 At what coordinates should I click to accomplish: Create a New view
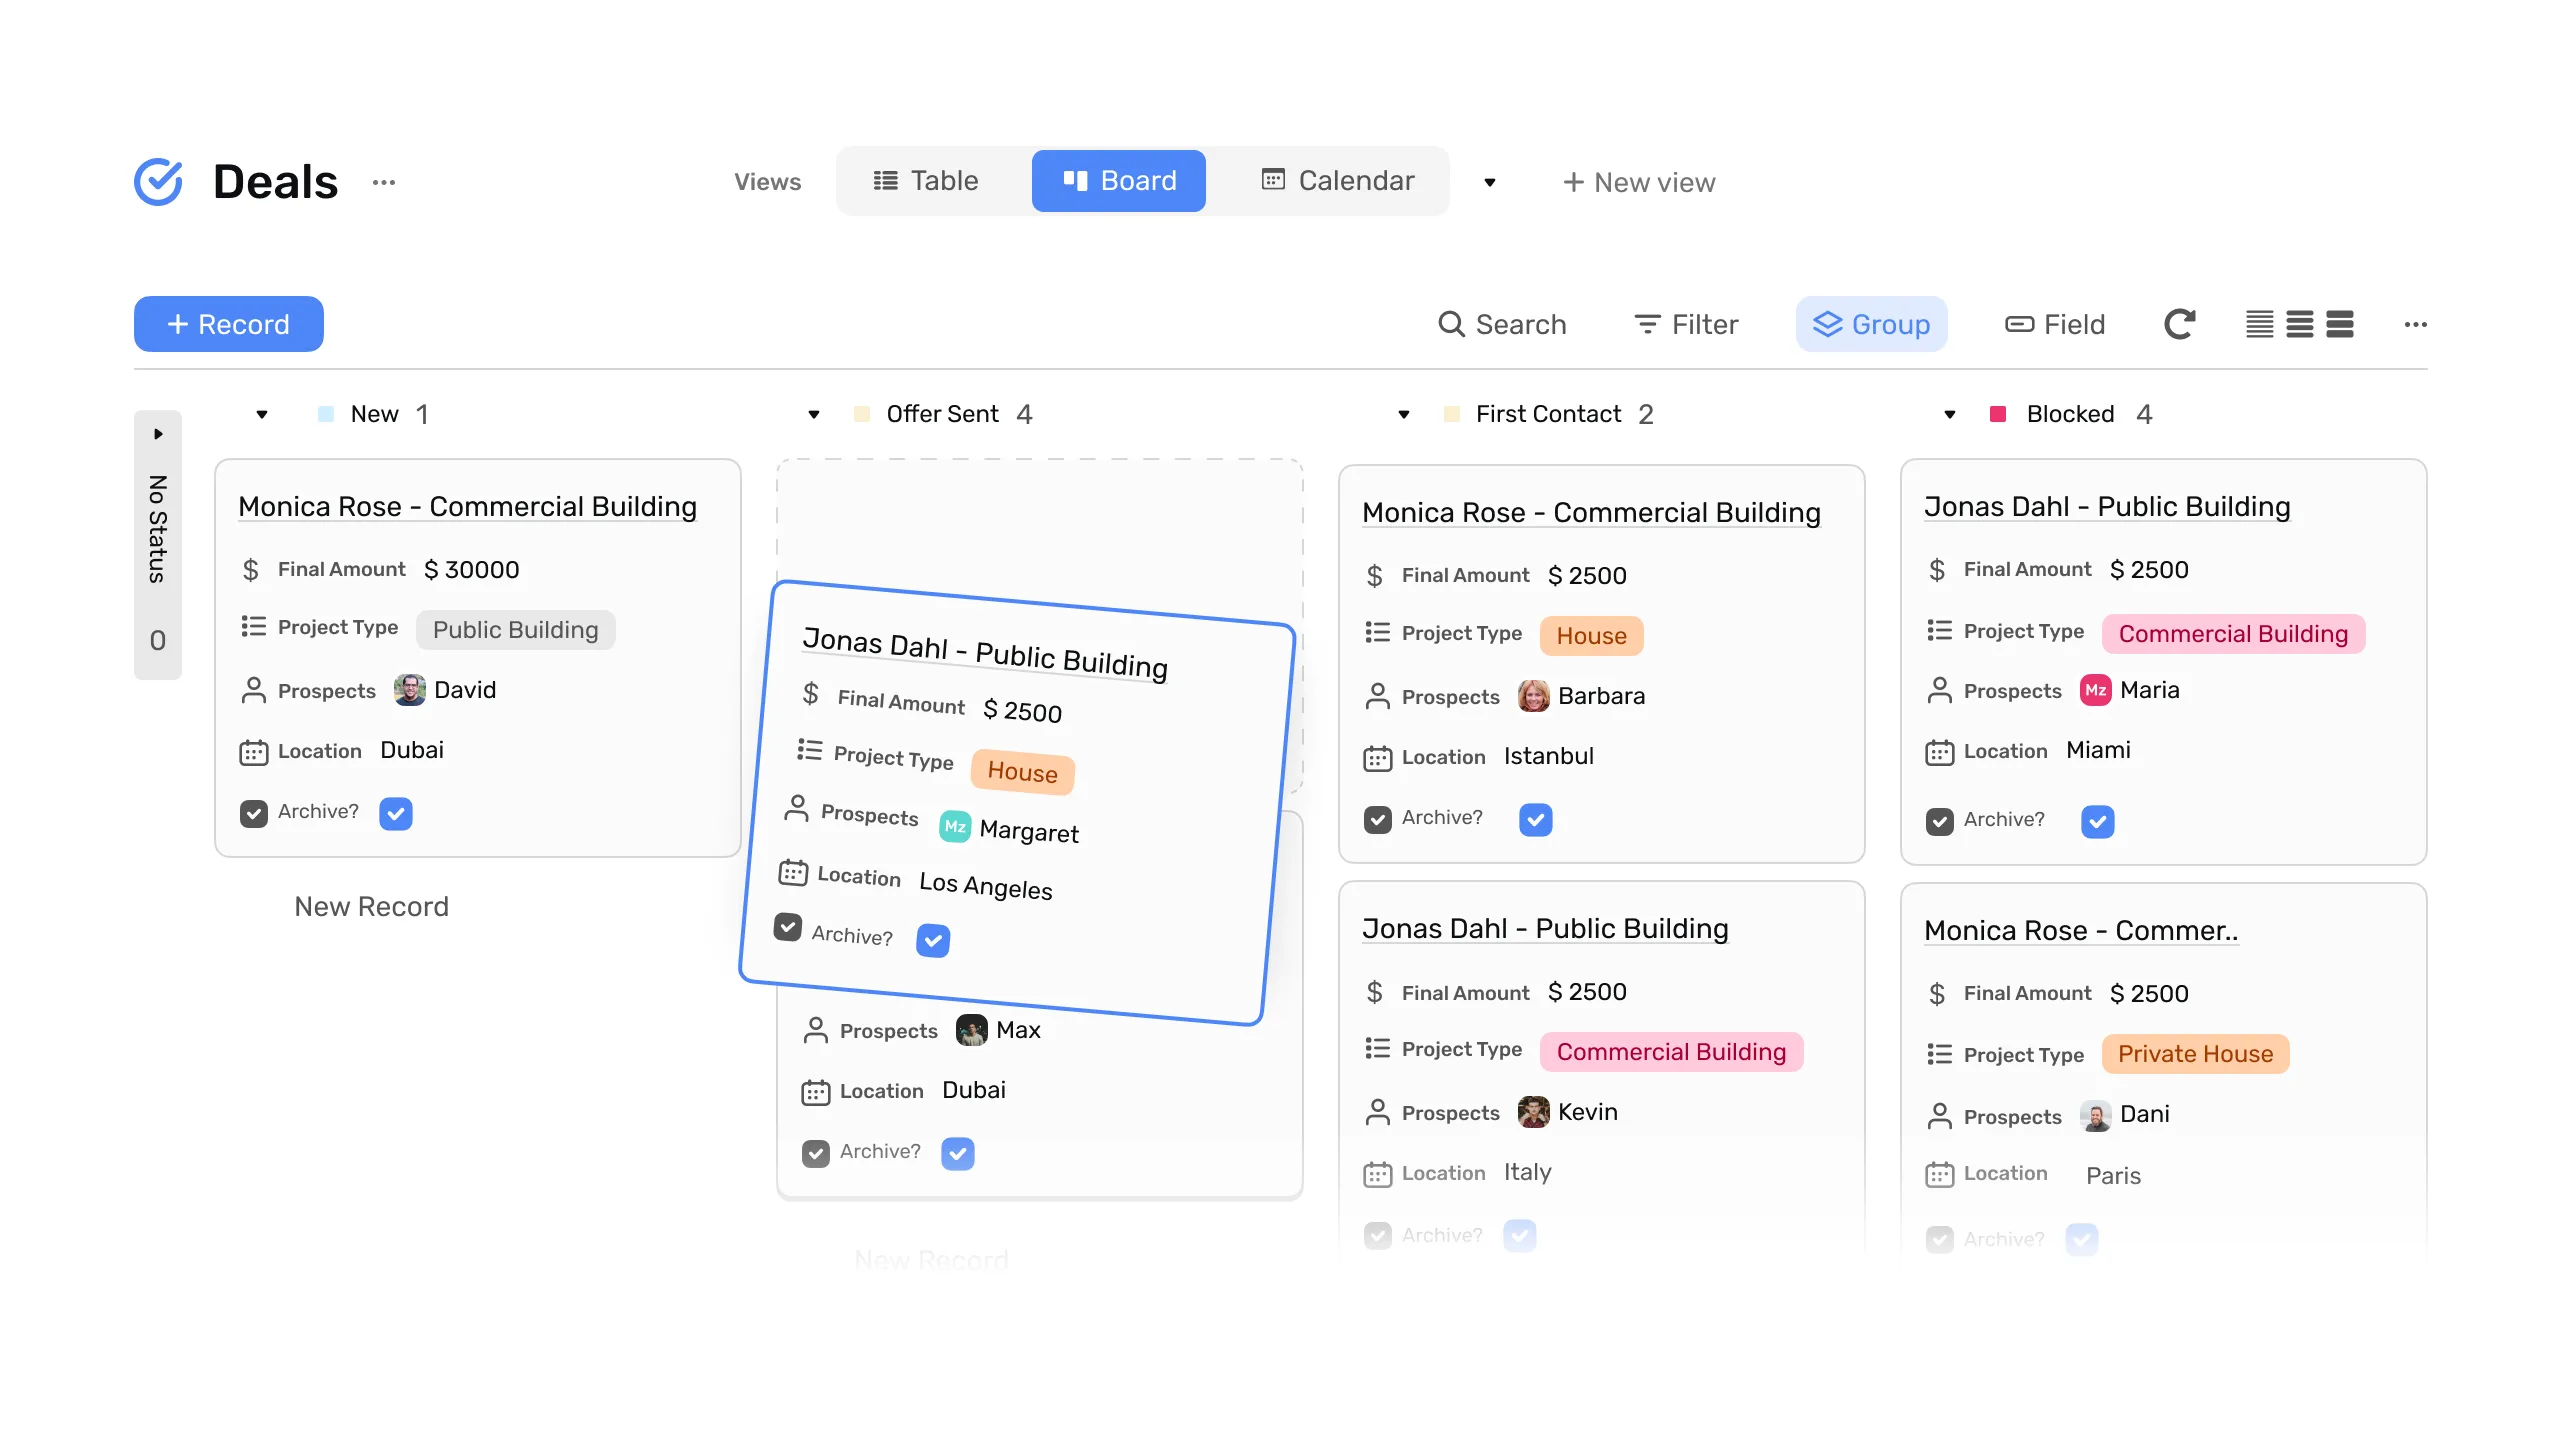(1639, 182)
